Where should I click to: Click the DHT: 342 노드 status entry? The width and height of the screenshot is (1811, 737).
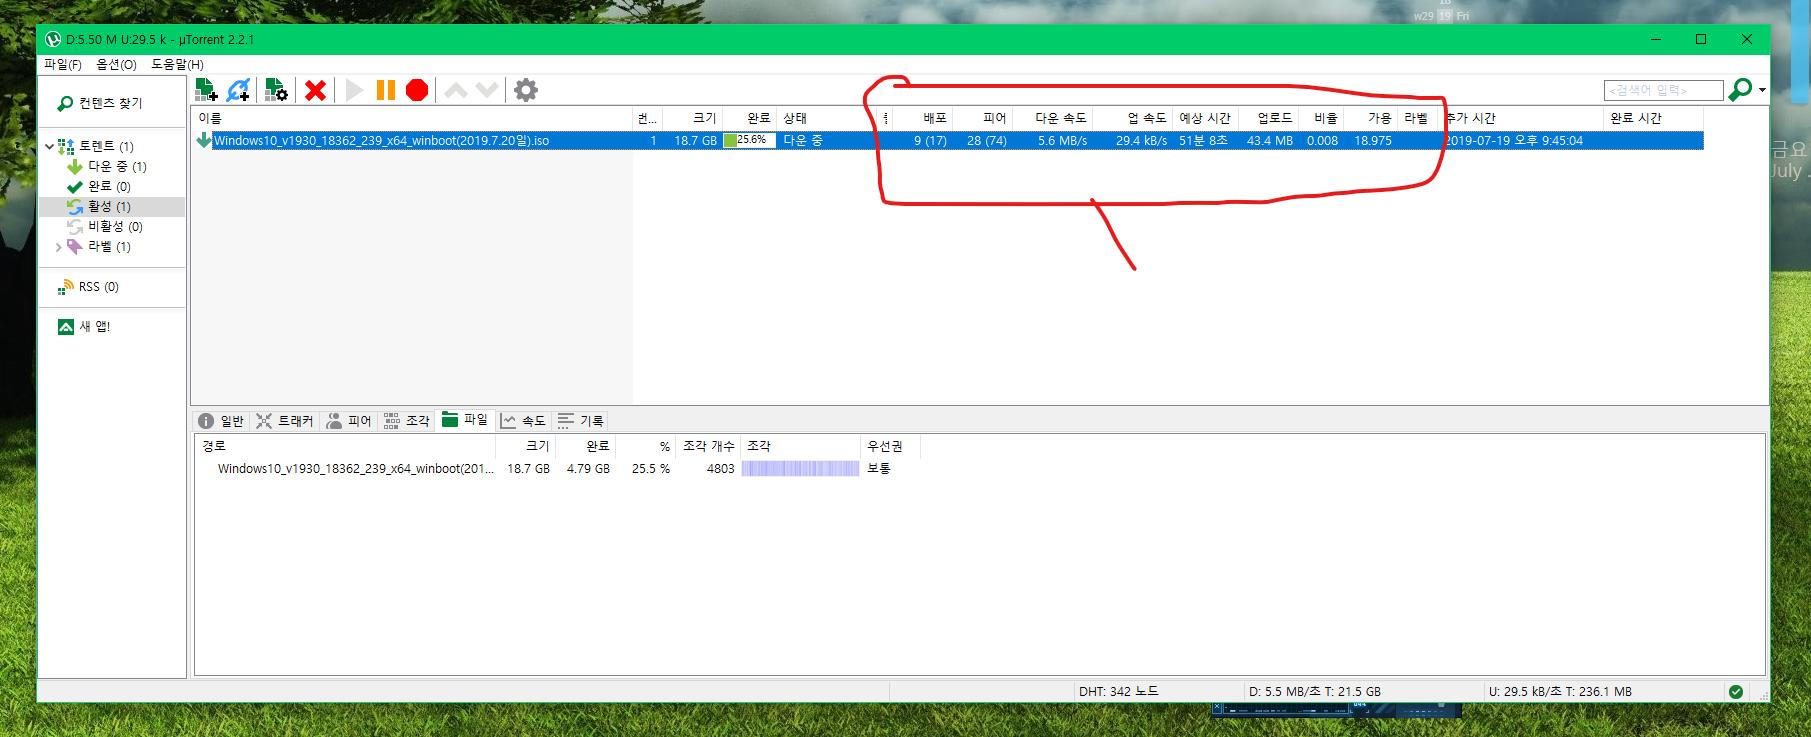[1118, 691]
